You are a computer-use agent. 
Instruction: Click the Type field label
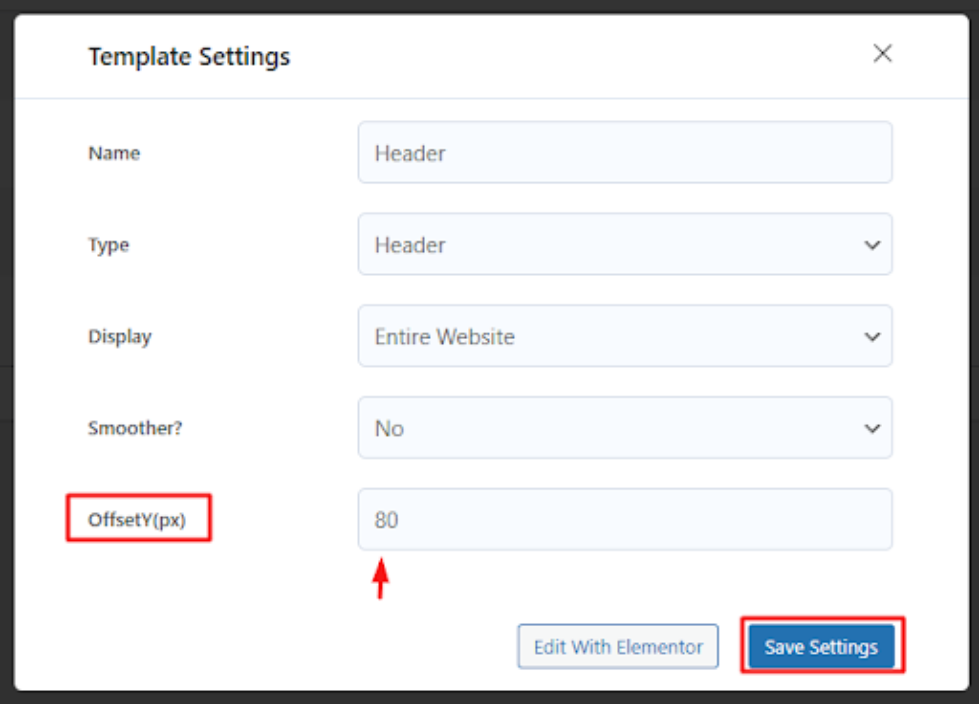[109, 245]
